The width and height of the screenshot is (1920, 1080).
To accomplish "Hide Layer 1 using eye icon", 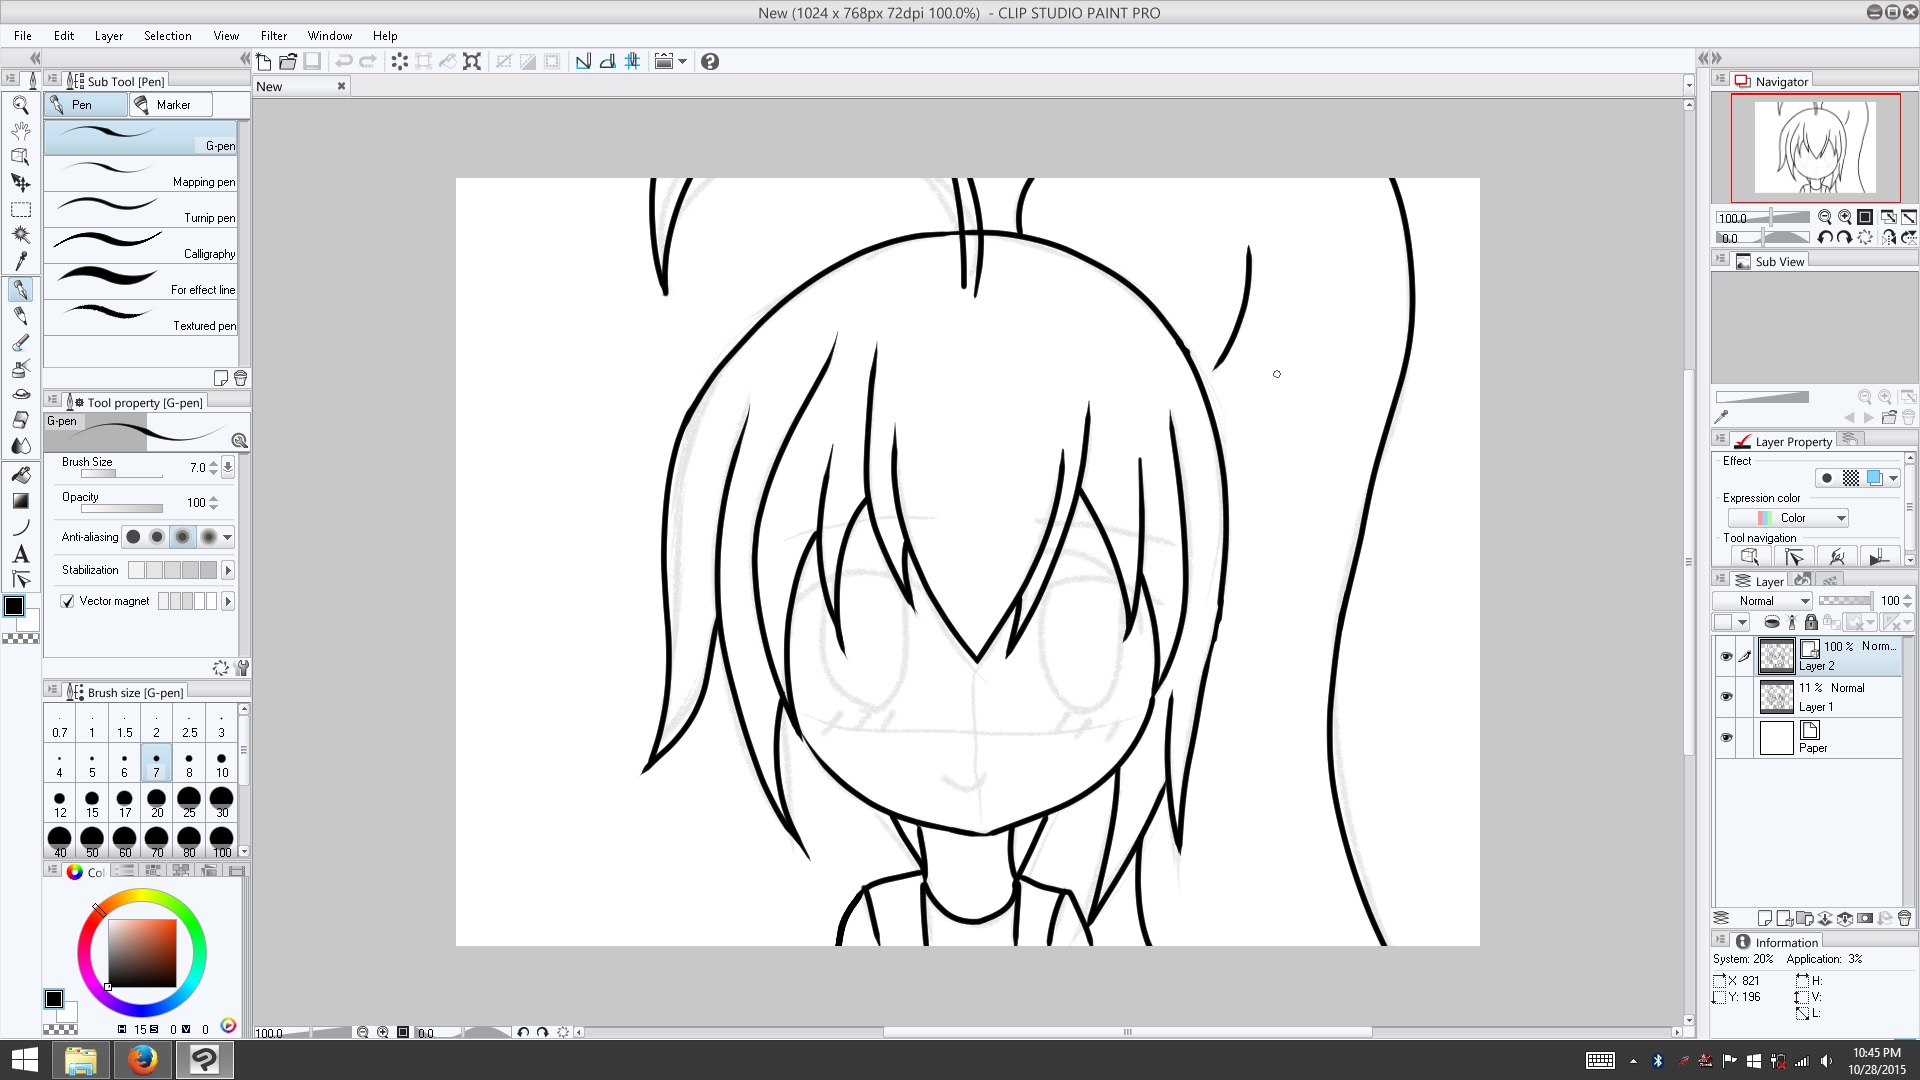I will 1726,697.
